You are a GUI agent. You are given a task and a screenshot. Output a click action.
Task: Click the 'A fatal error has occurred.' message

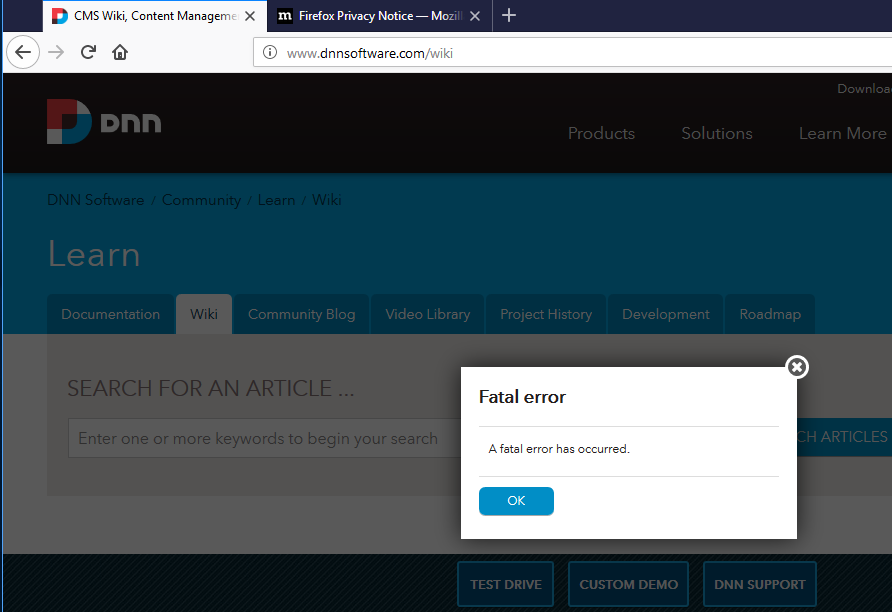click(559, 449)
